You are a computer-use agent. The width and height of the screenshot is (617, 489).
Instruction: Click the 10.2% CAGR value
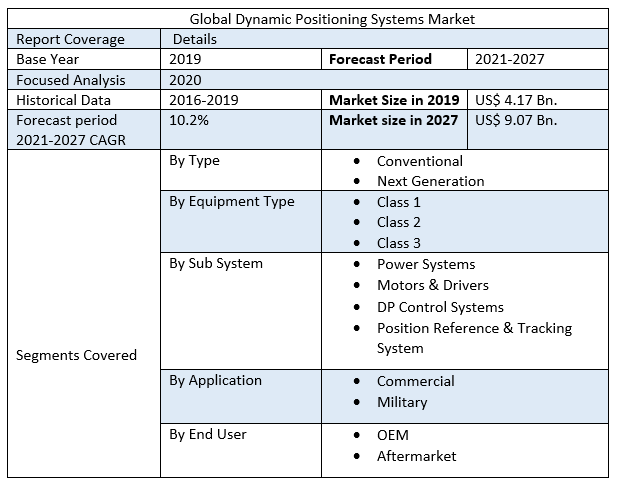189,120
